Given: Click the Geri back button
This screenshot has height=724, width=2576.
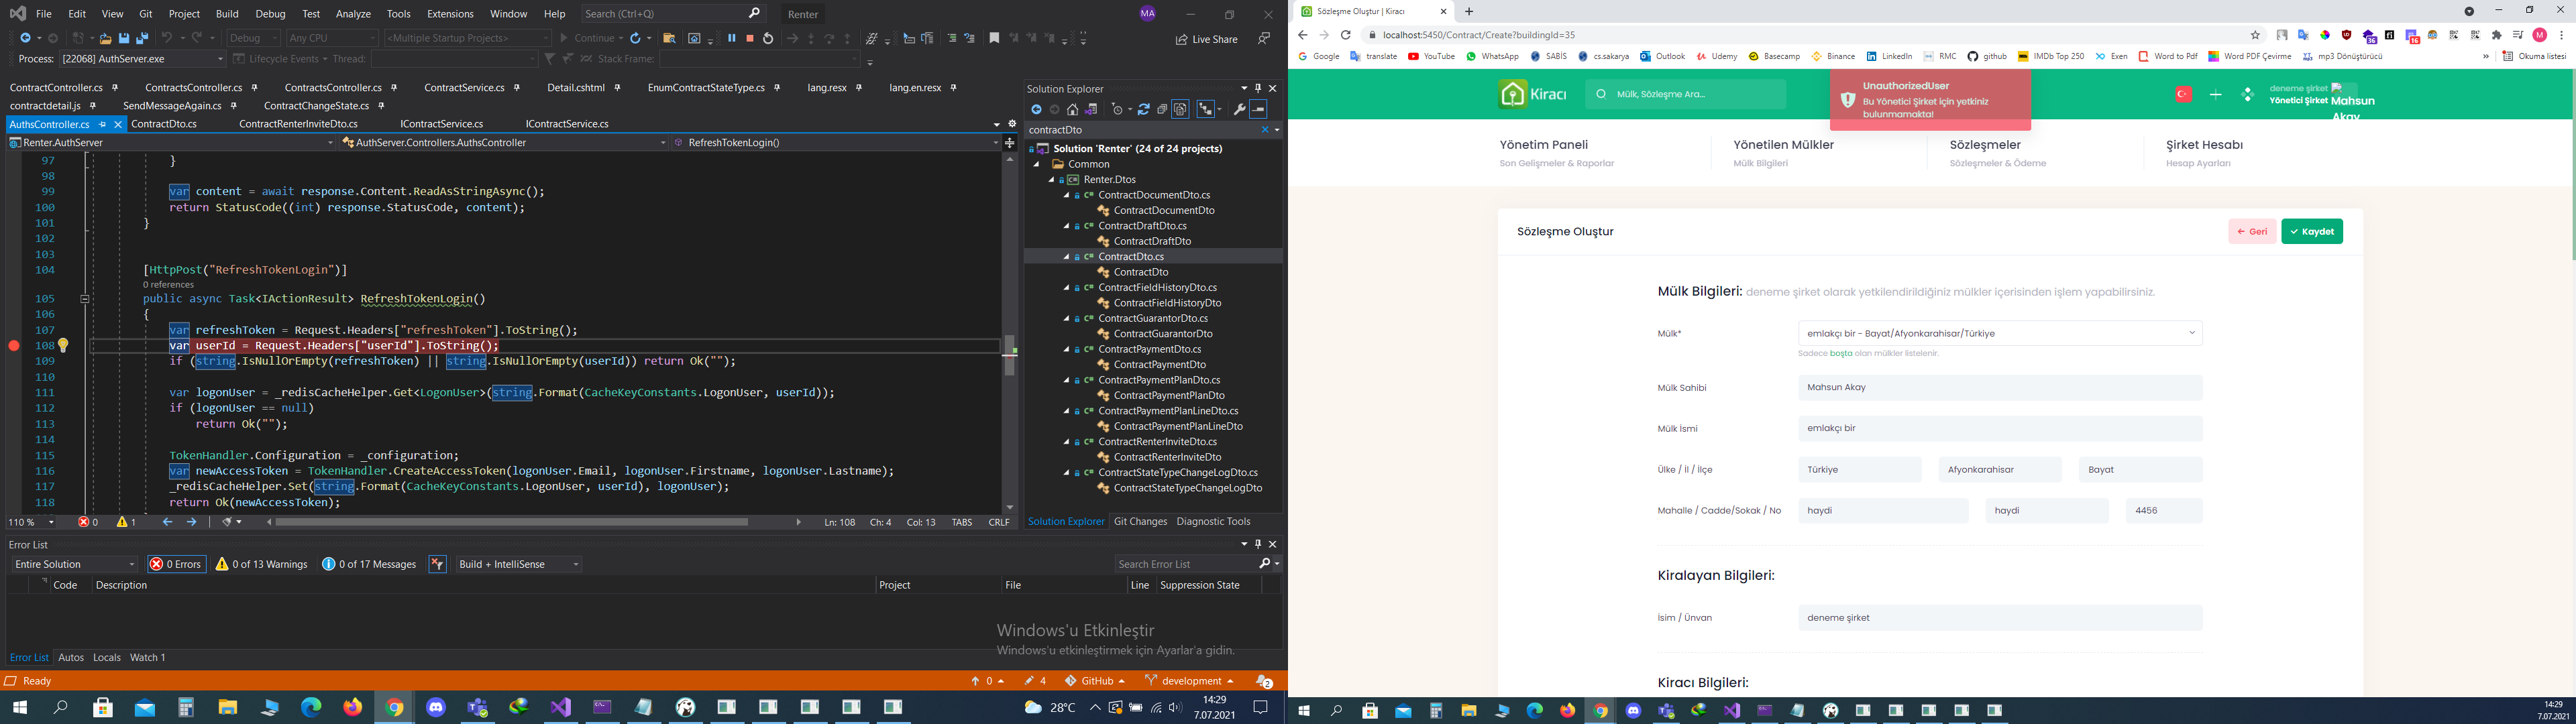Looking at the screenshot, I should point(2252,231).
